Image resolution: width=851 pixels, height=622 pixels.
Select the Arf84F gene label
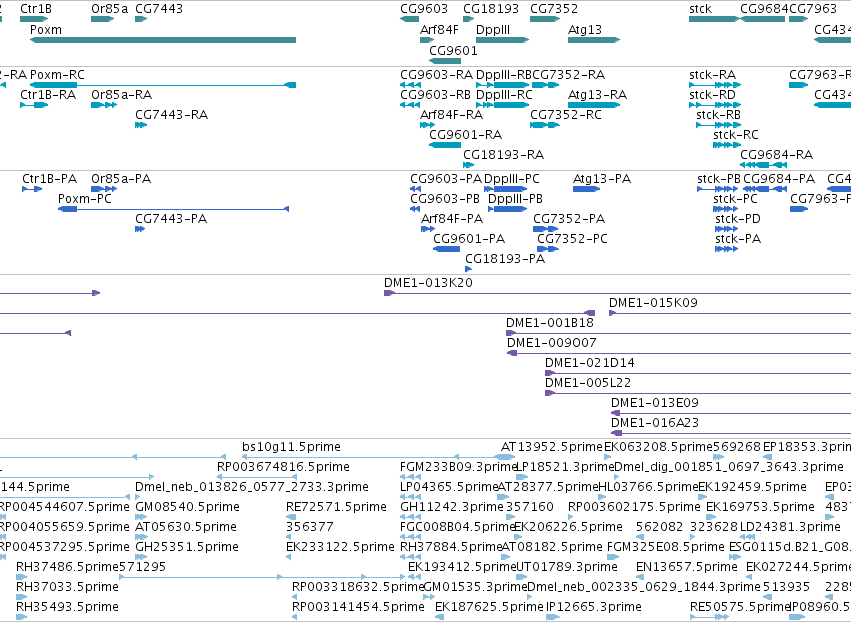point(439,30)
